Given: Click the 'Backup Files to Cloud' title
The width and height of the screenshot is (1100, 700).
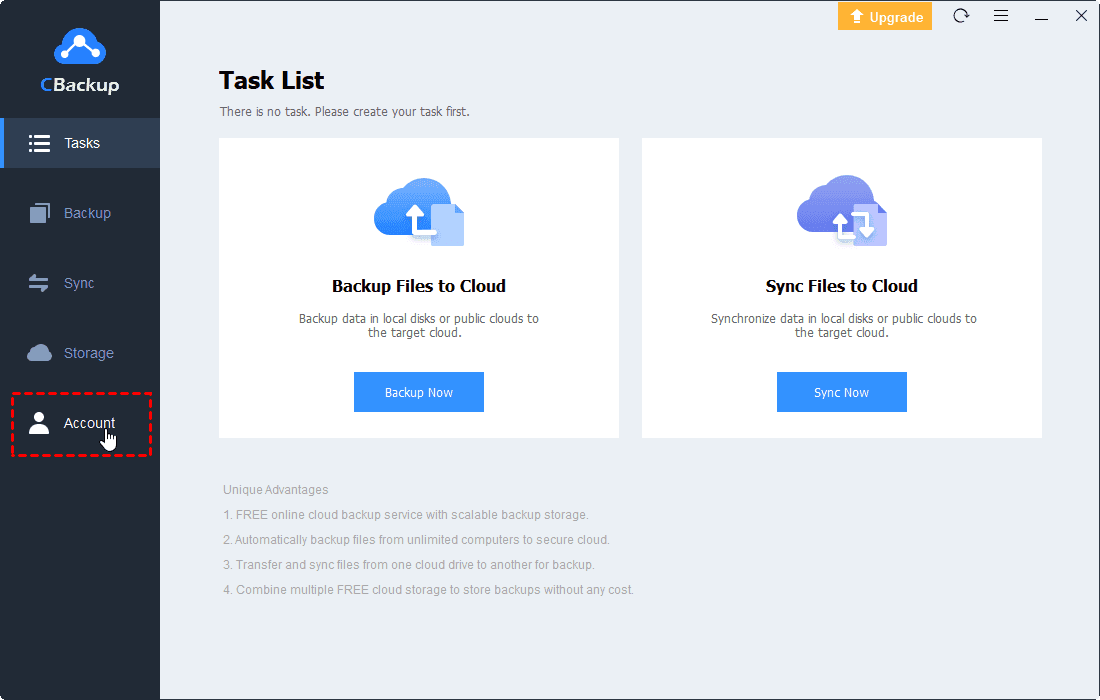Looking at the screenshot, I should (419, 286).
